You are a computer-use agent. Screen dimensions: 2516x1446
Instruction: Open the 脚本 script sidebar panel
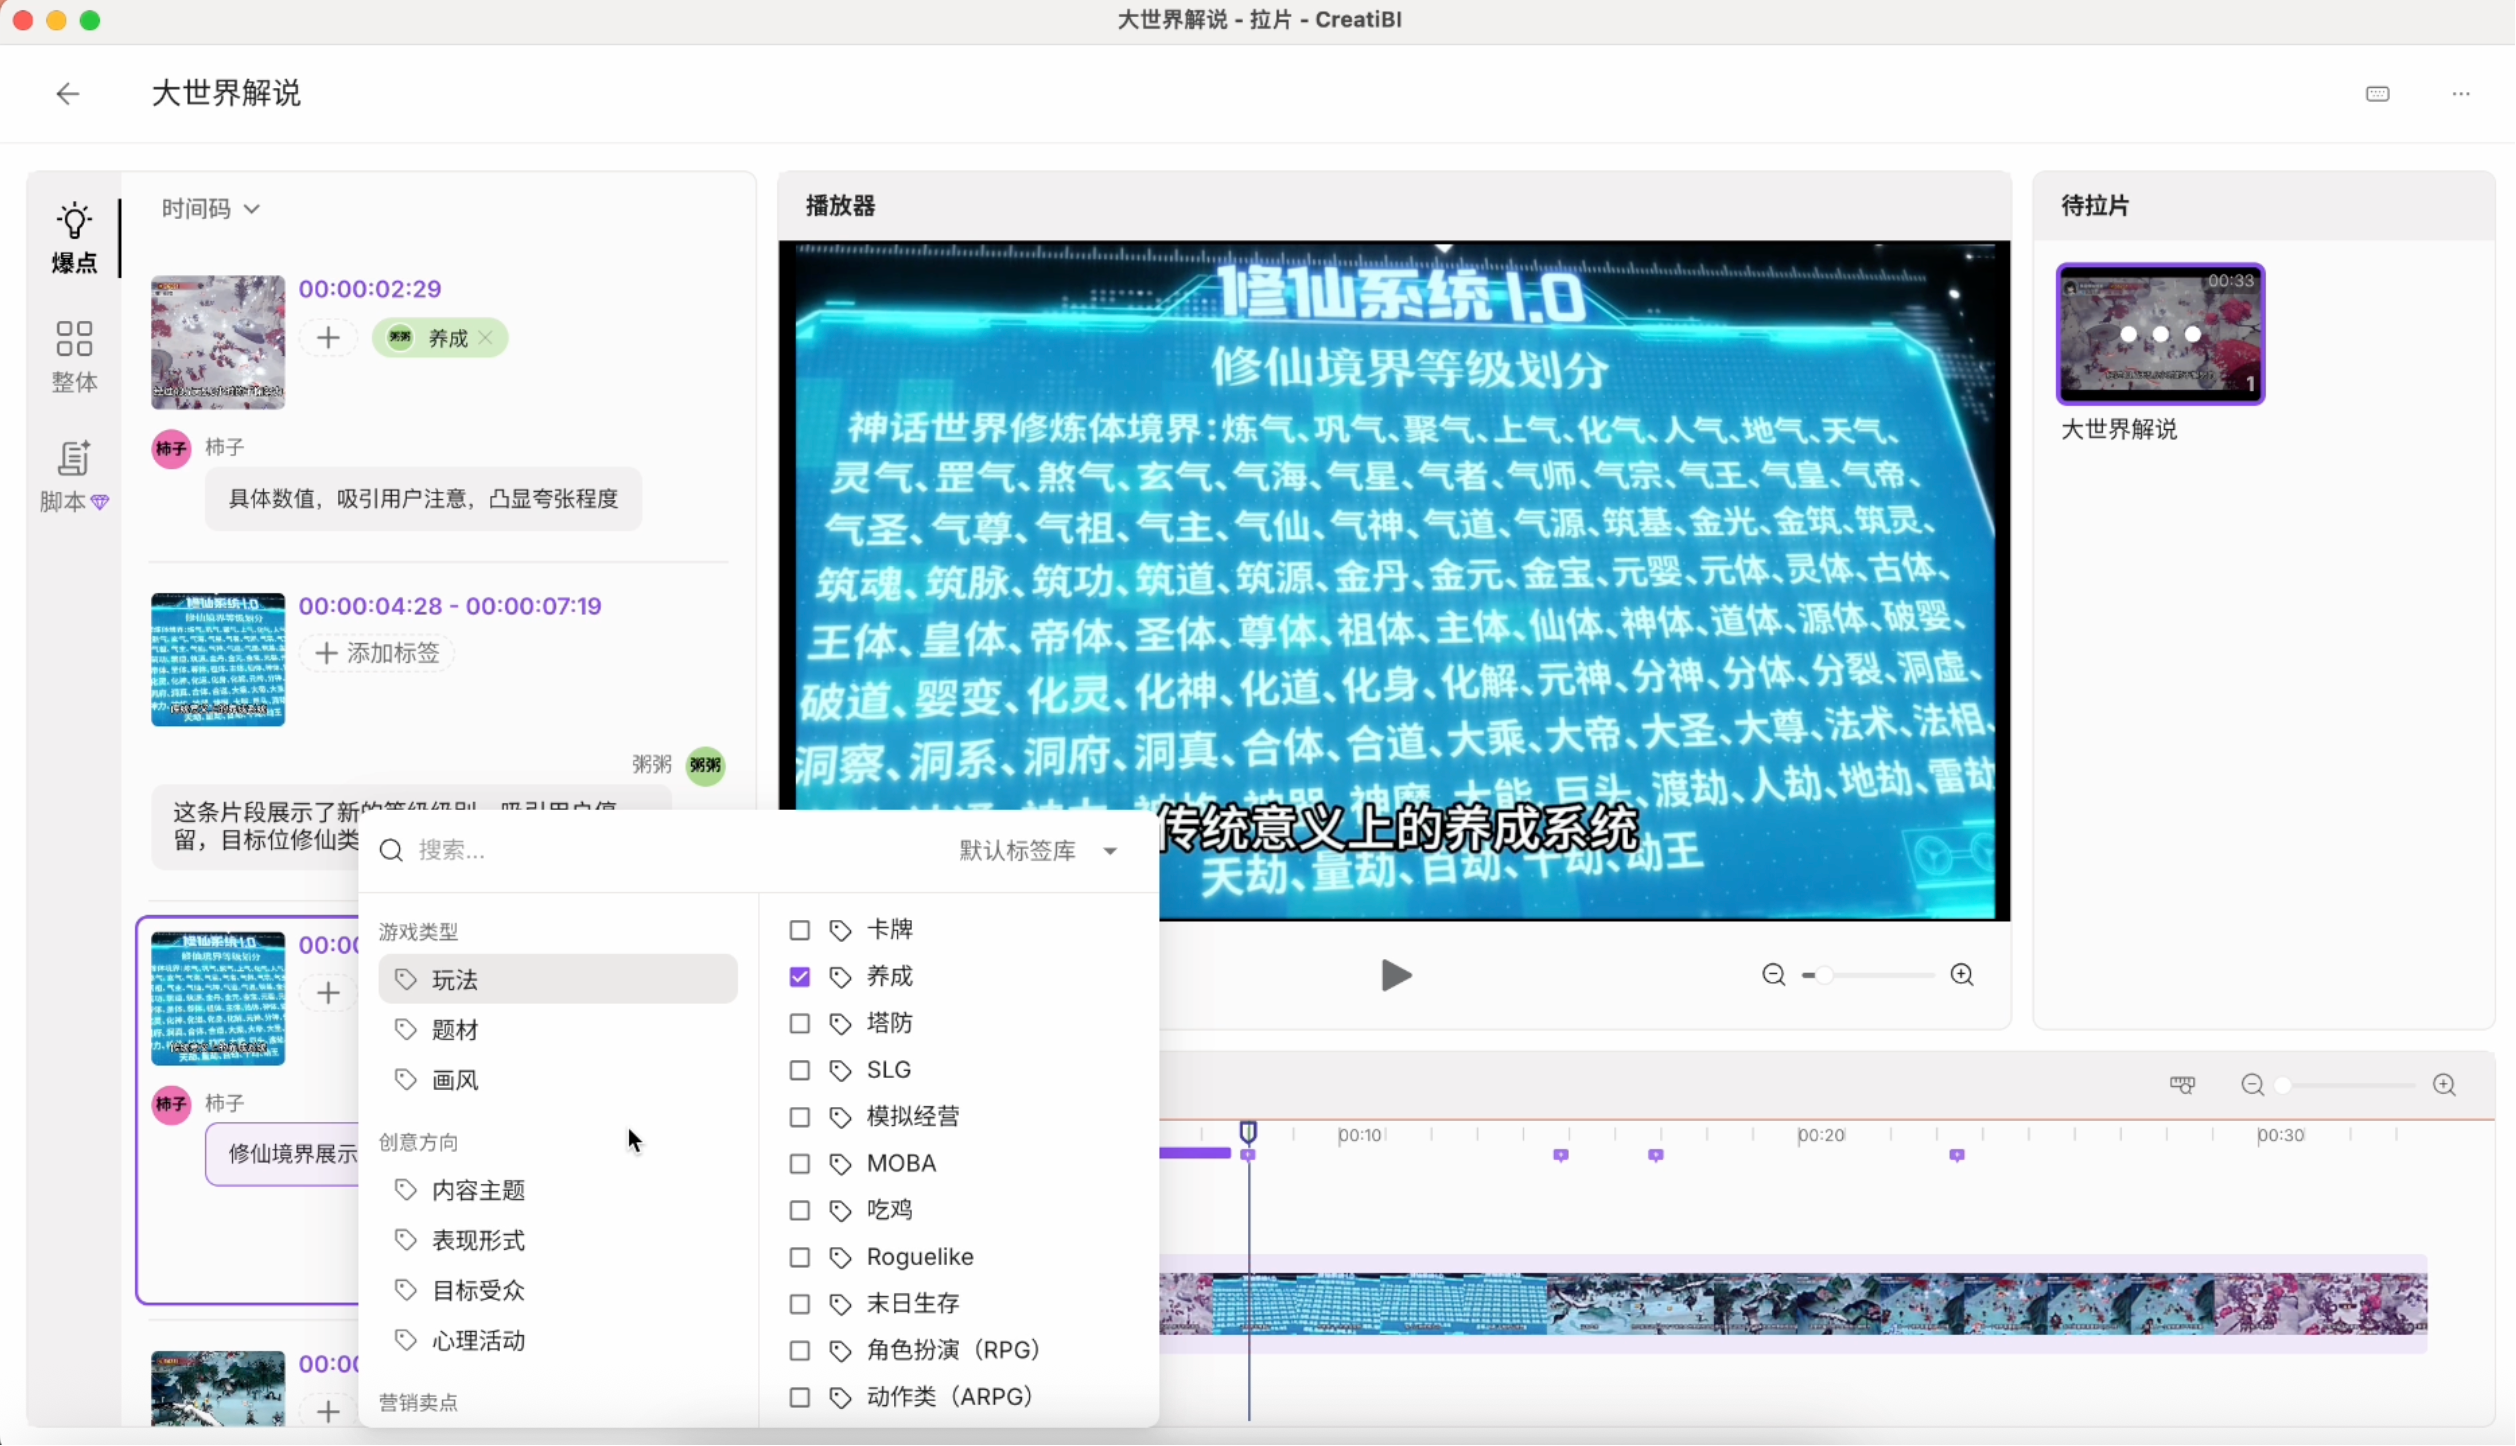pos(74,476)
